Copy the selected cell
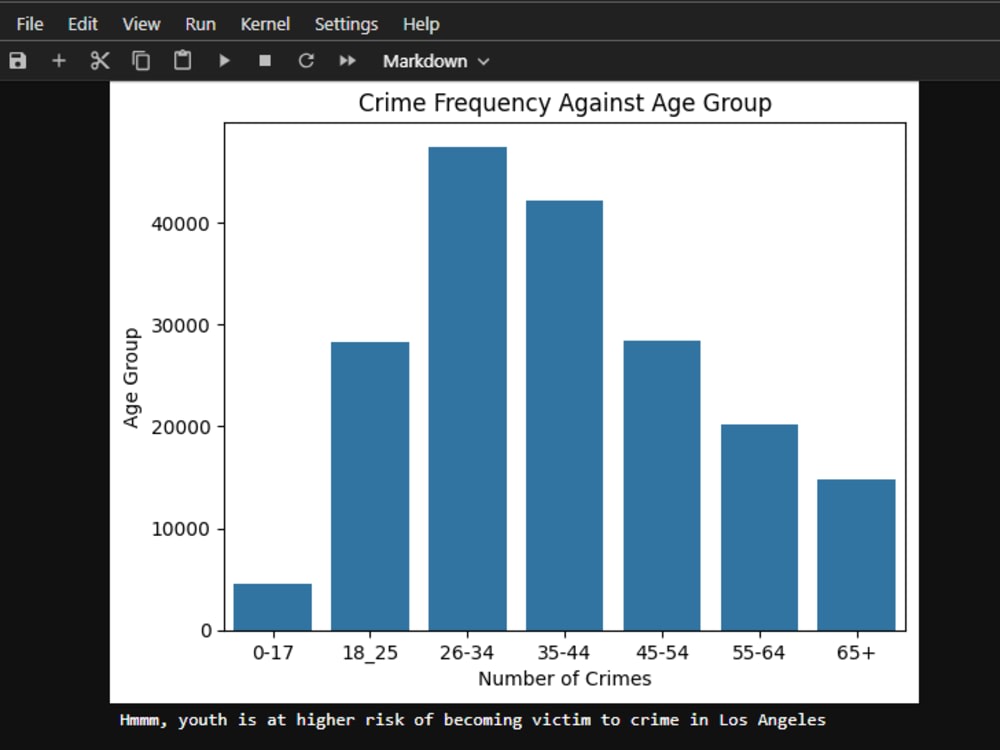 [x=141, y=61]
